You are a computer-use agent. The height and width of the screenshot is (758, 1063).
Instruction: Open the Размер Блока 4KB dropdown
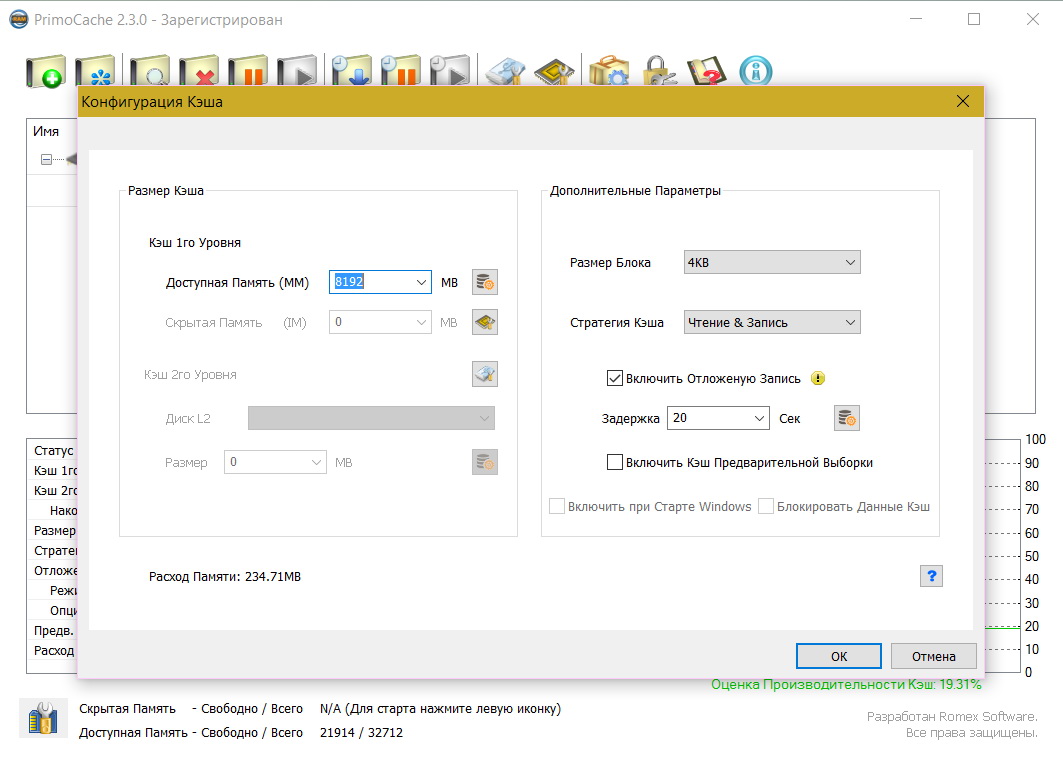point(772,262)
